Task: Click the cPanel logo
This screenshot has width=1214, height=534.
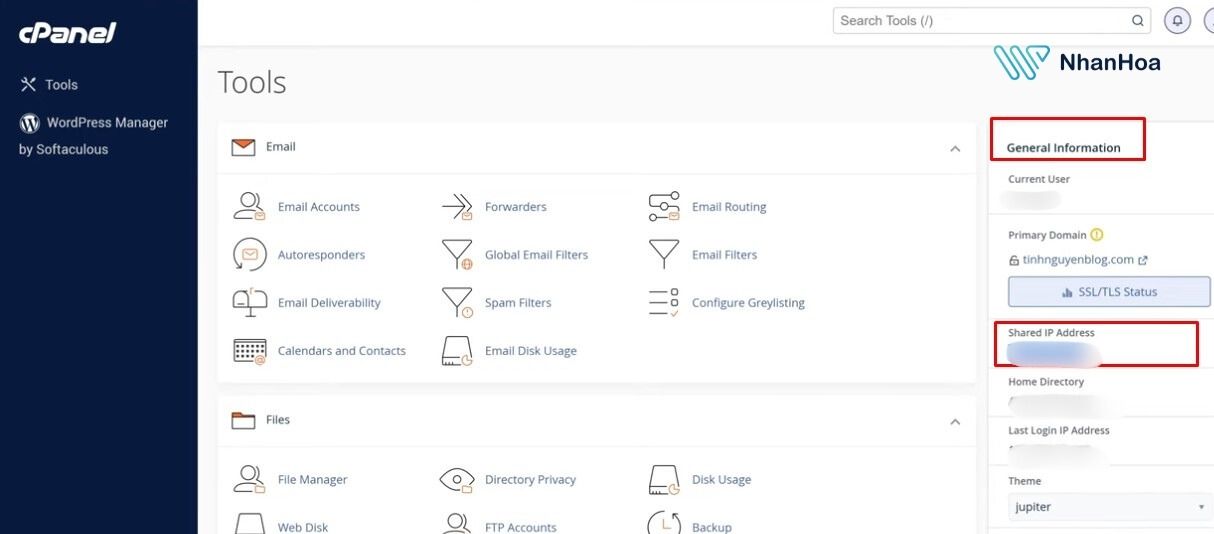Action: (67, 33)
